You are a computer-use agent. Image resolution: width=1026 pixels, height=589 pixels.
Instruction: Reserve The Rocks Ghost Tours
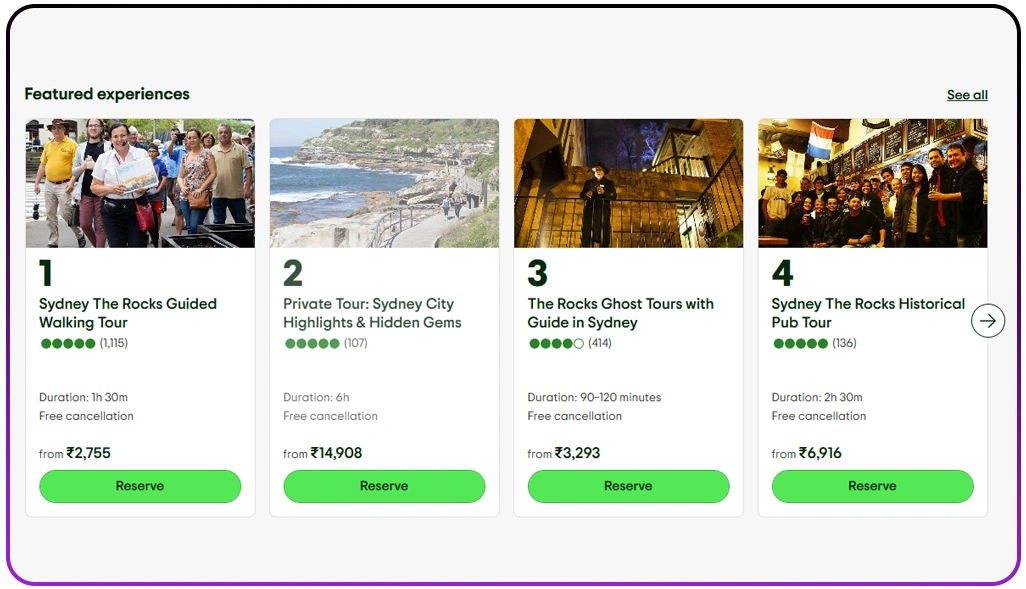628,486
